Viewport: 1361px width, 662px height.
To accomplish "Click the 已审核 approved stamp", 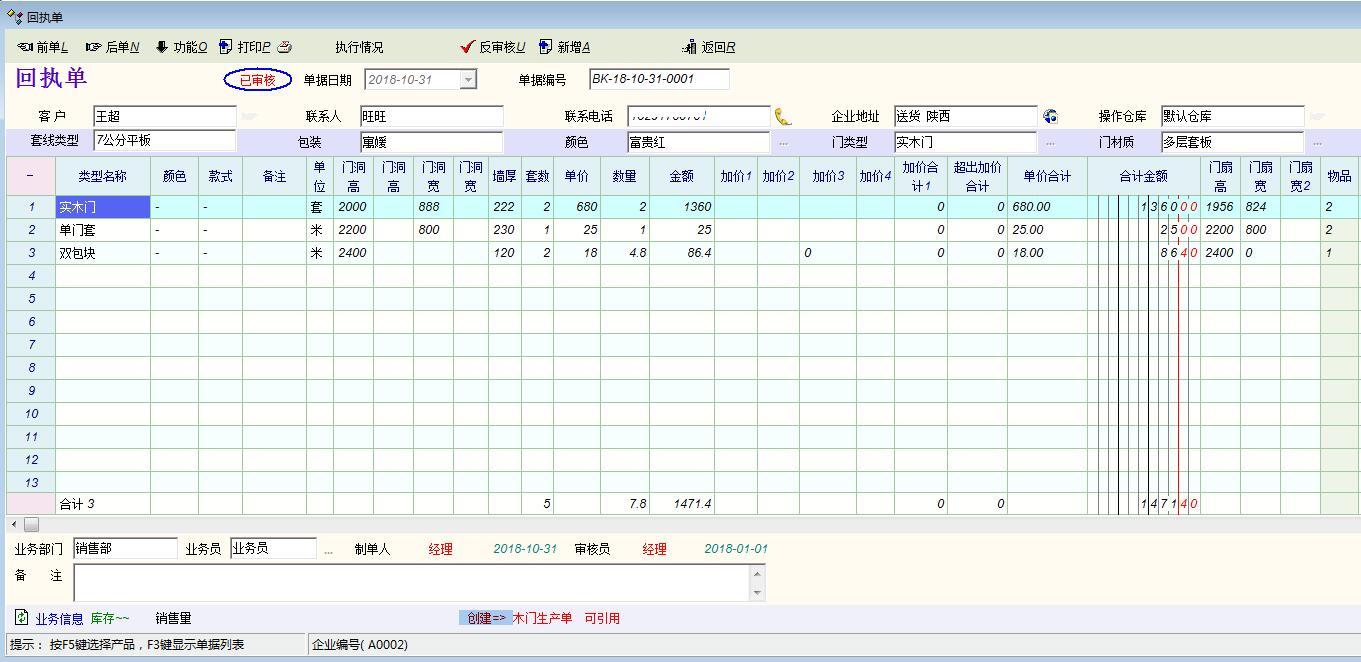I will (258, 80).
